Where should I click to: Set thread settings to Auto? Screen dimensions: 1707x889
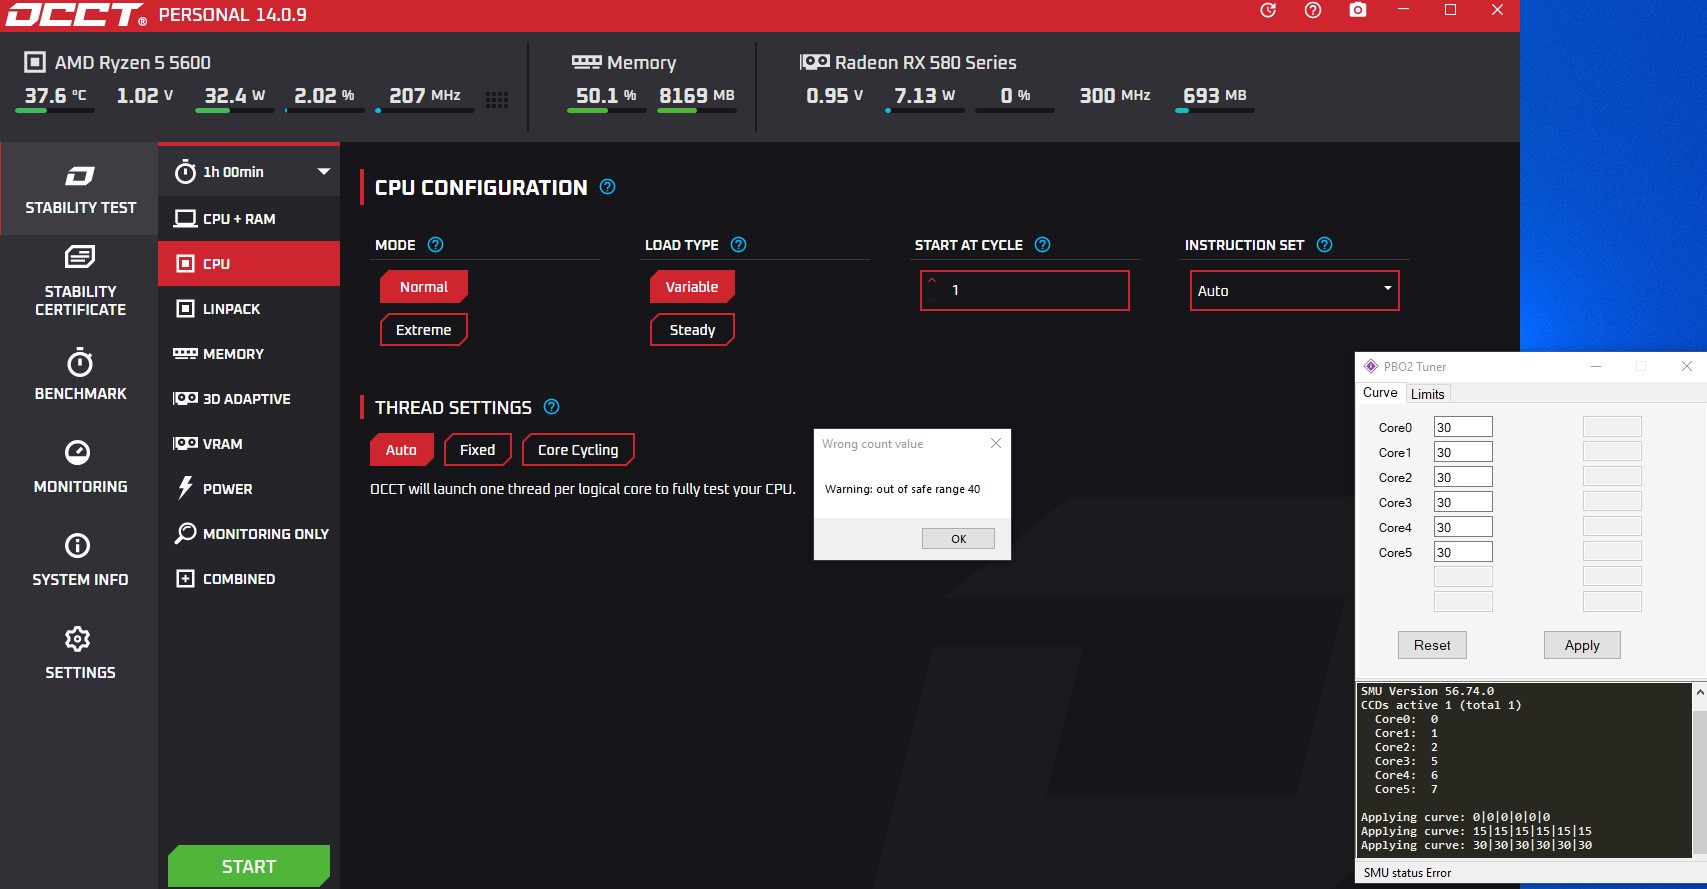tap(401, 450)
